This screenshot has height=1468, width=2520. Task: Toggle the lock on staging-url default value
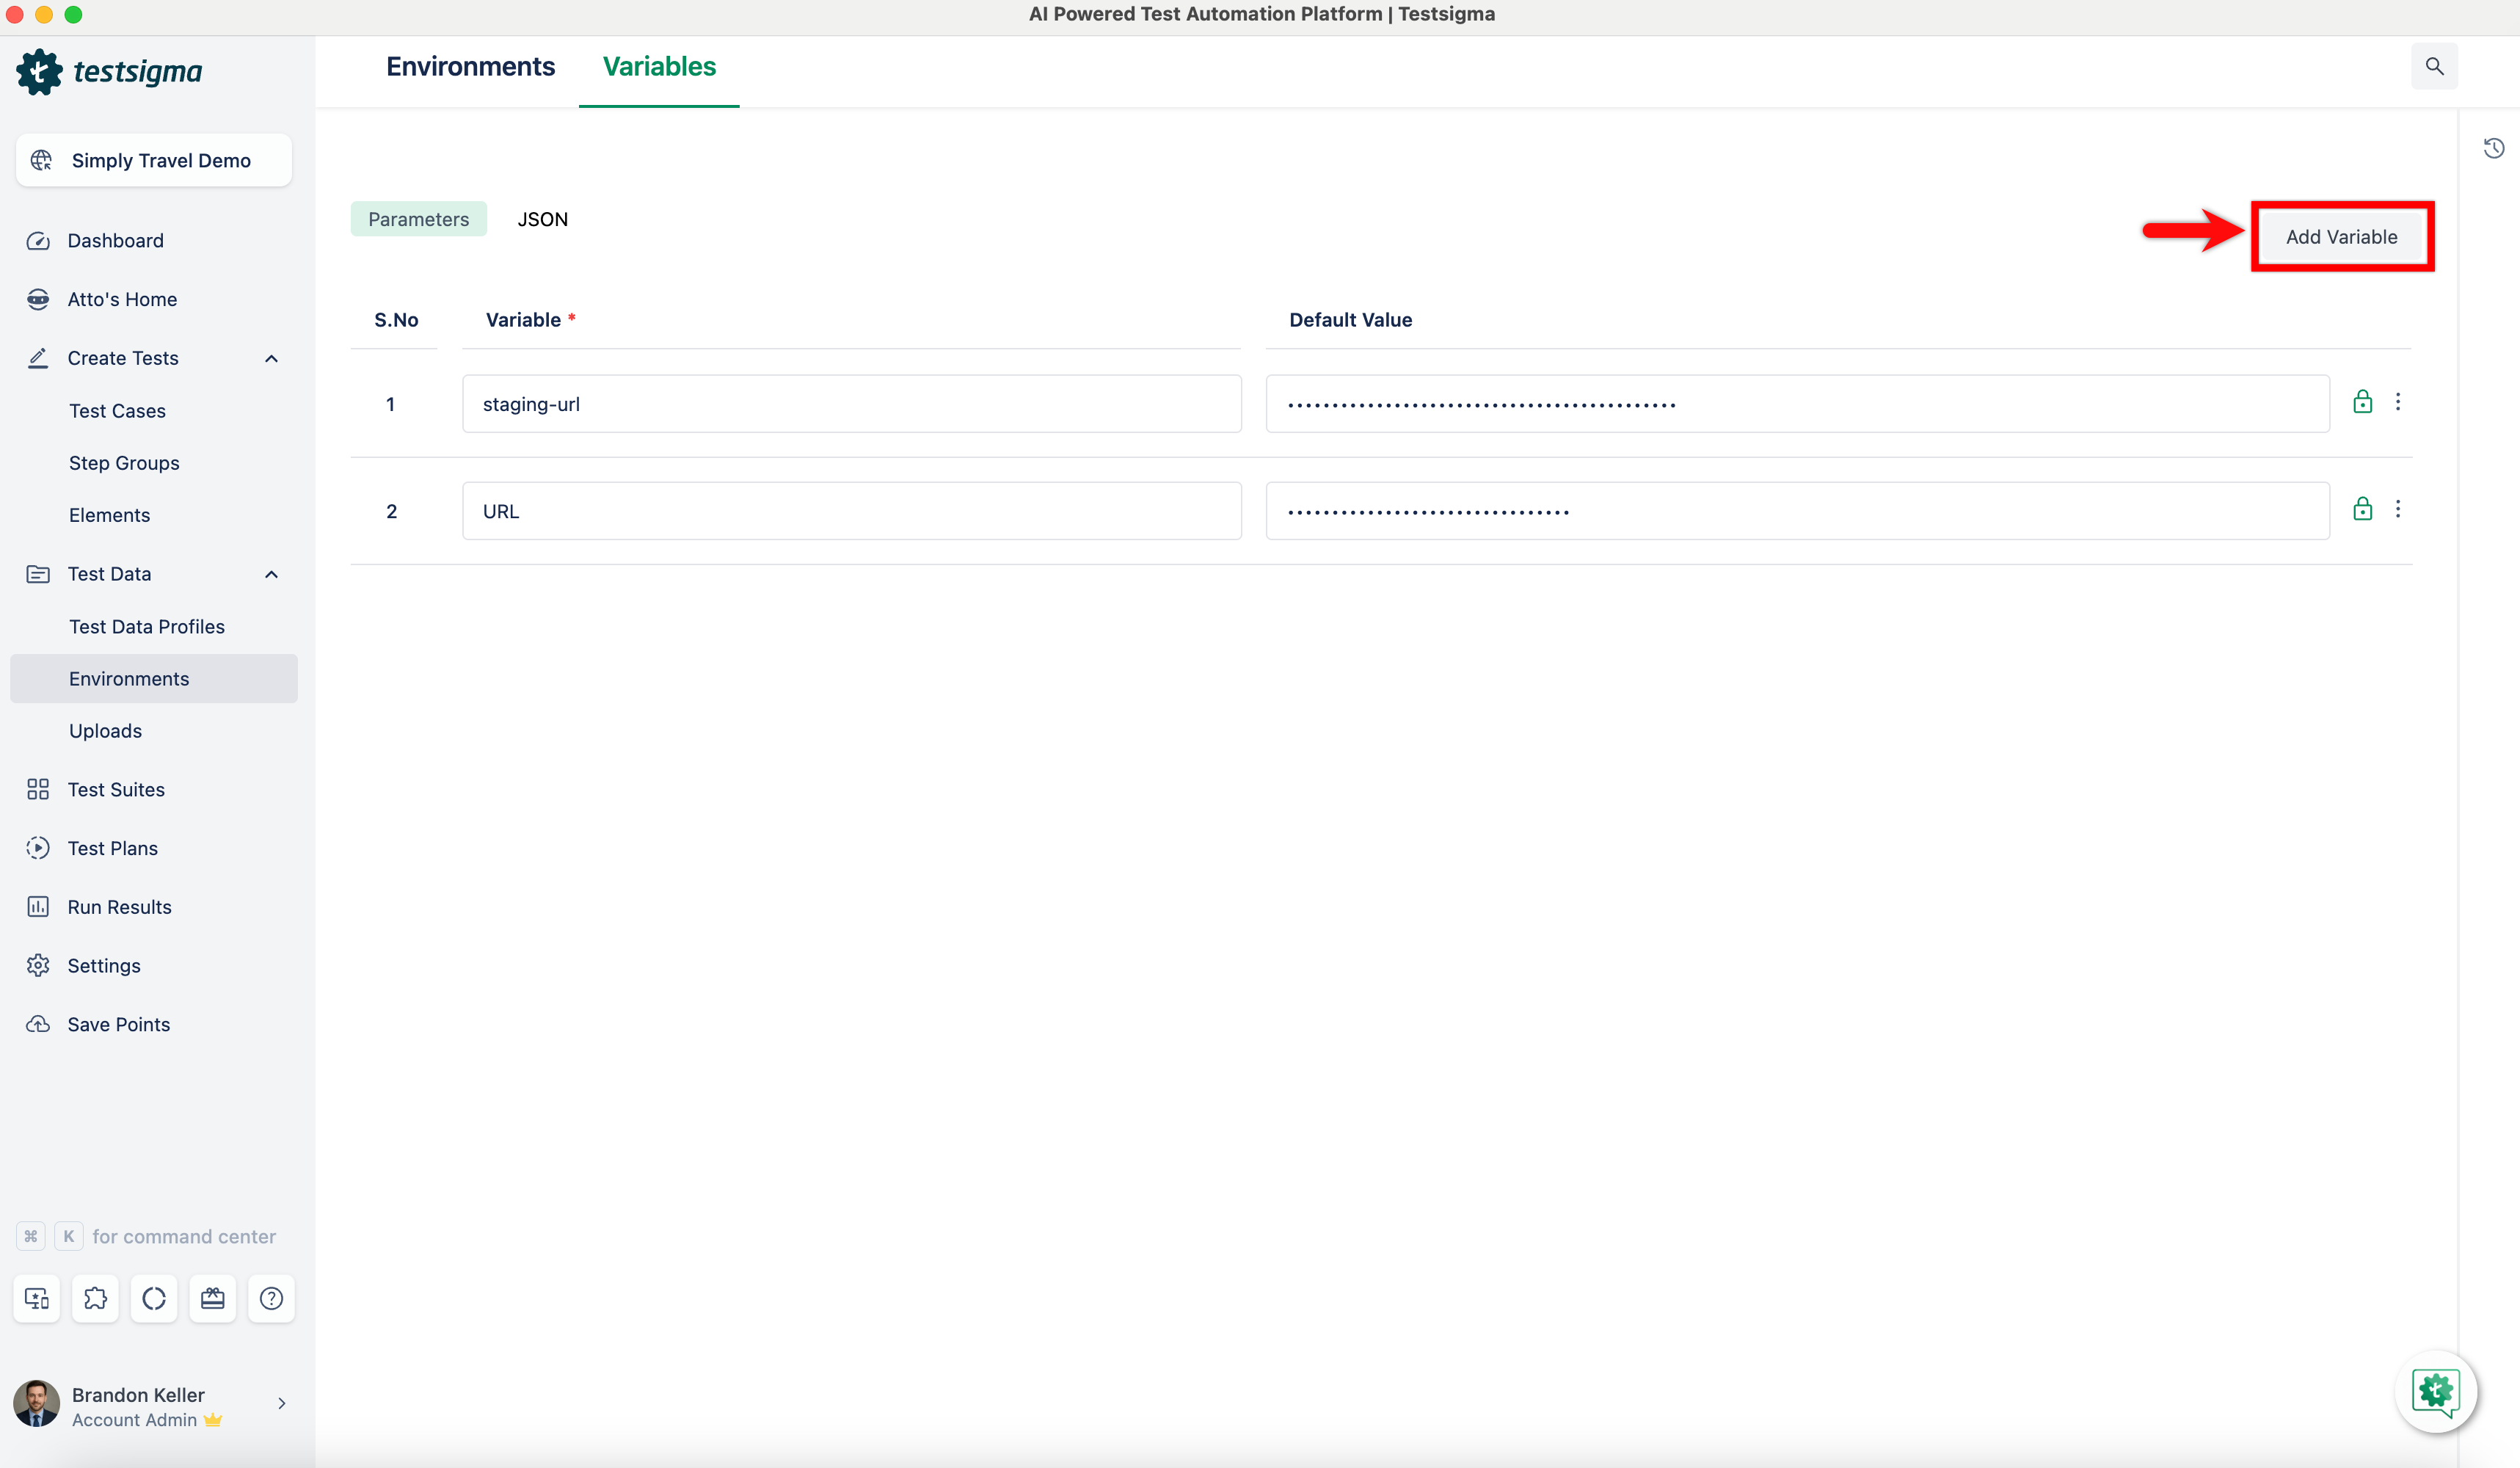2361,402
